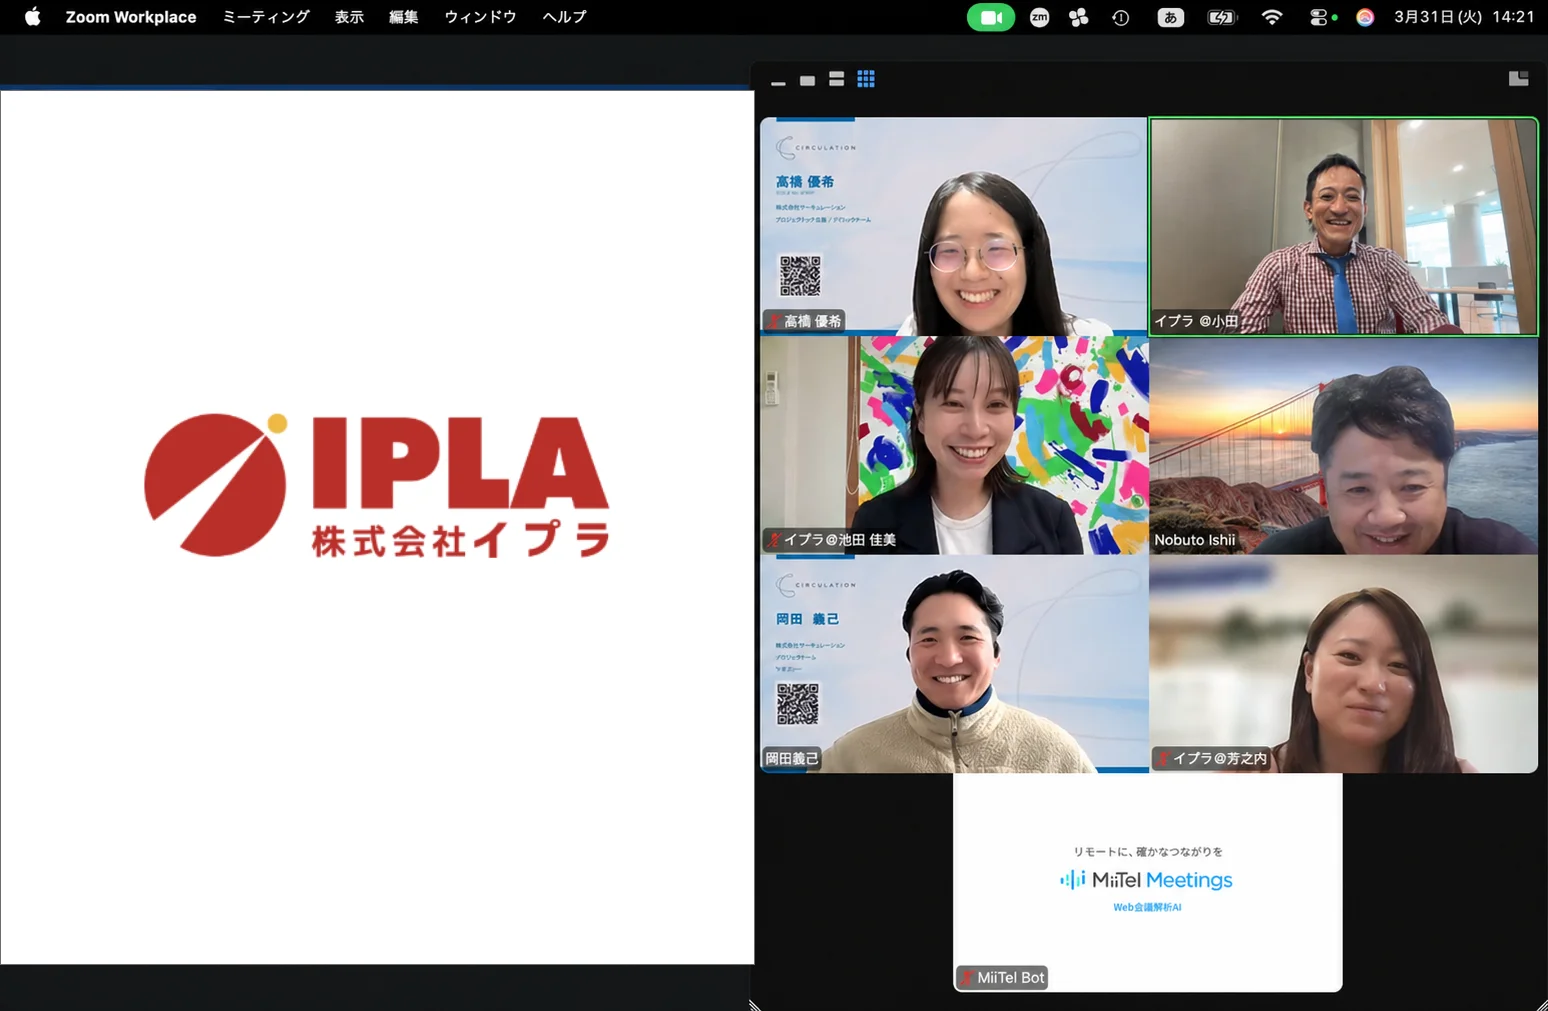Viewport: 1548px width, 1011px height.
Task: Open the ウィンドウ menu
Action: point(480,17)
